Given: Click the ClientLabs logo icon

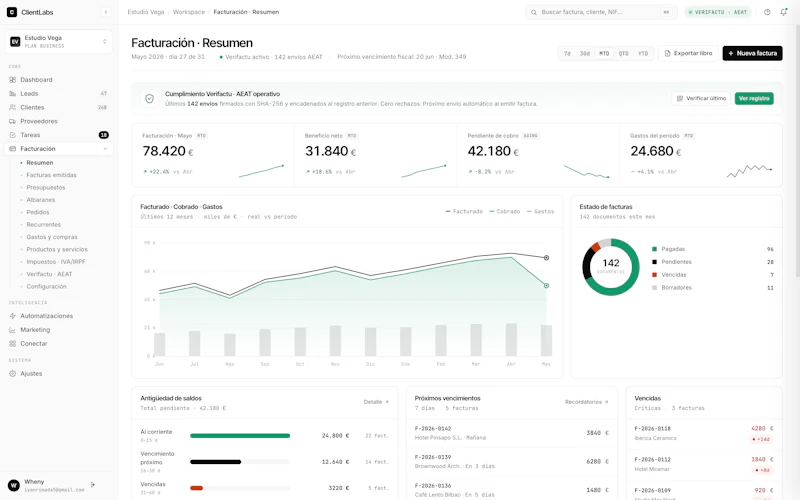Looking at the screenshot, I should pos(11,12).
